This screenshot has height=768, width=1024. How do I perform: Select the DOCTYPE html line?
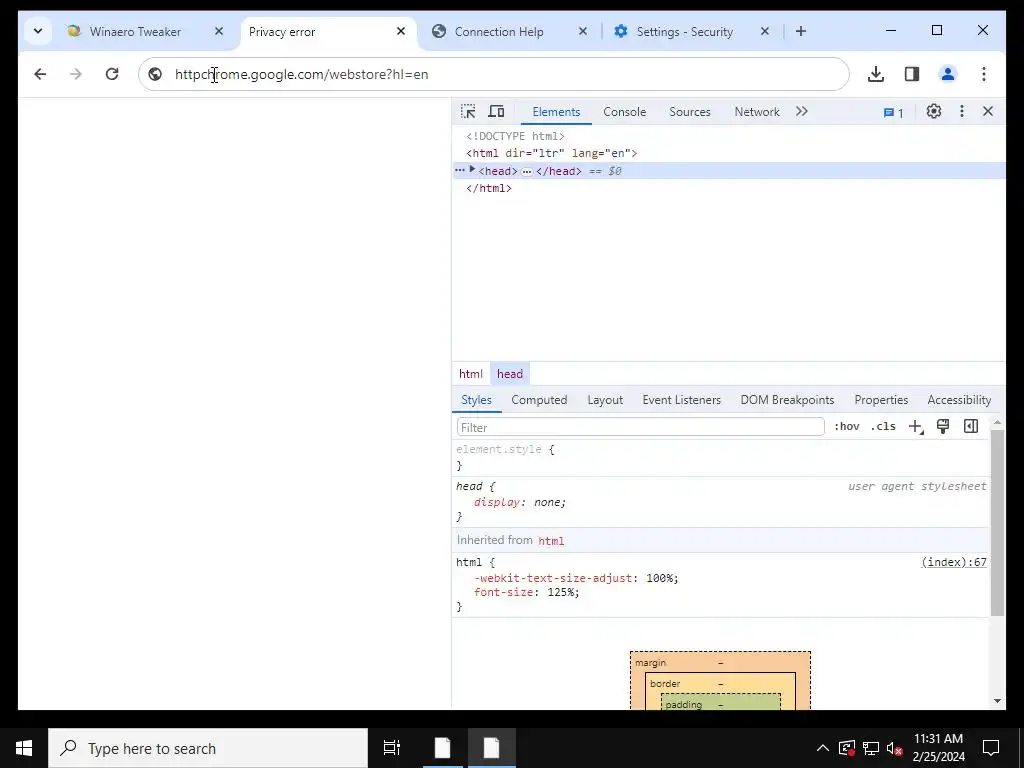(x=515, y=136)
